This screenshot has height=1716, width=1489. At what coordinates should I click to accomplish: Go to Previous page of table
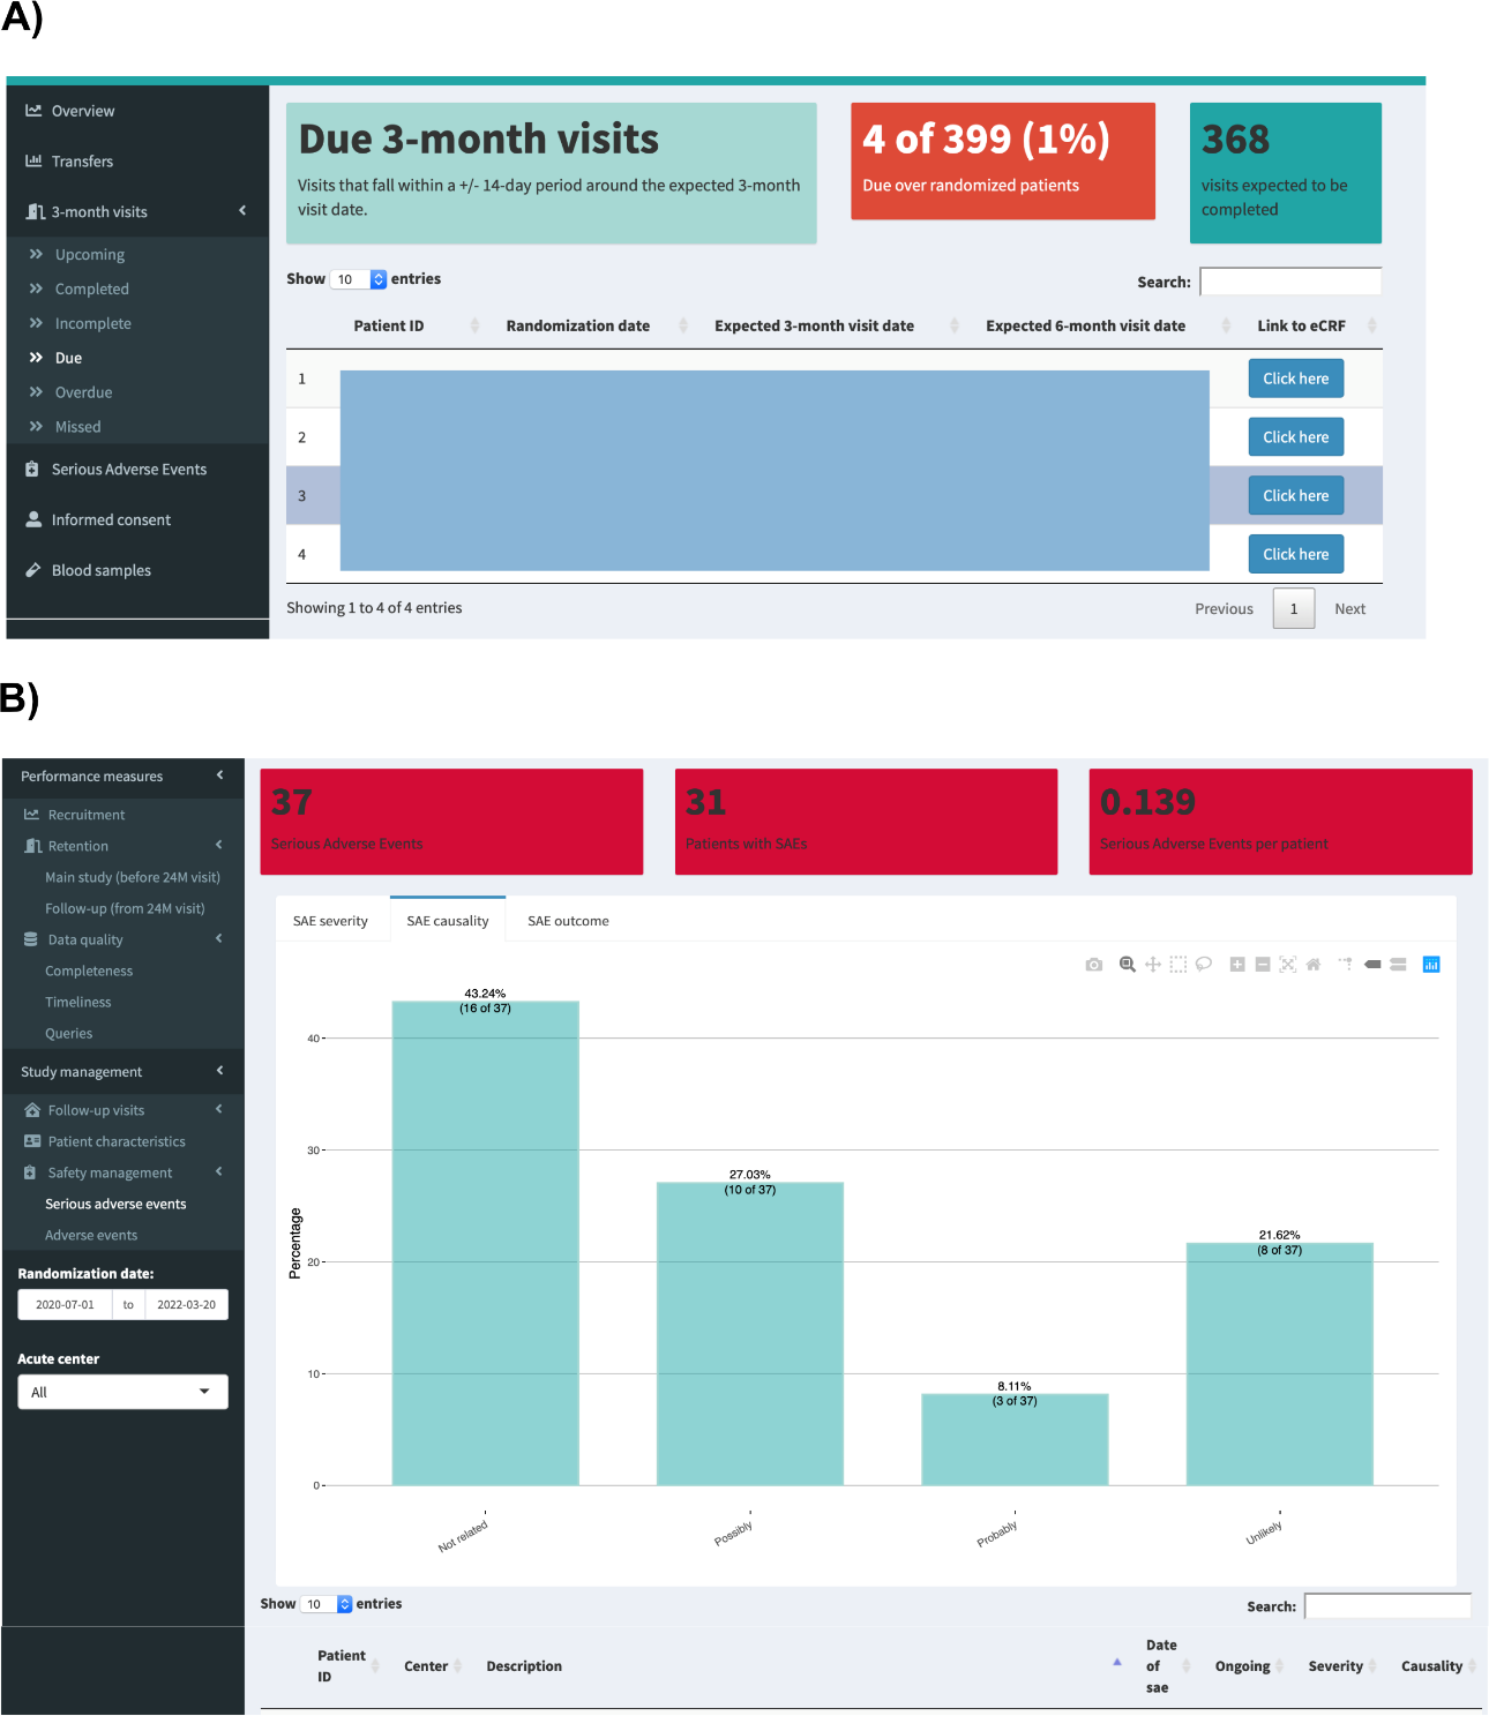[1224, 608]
